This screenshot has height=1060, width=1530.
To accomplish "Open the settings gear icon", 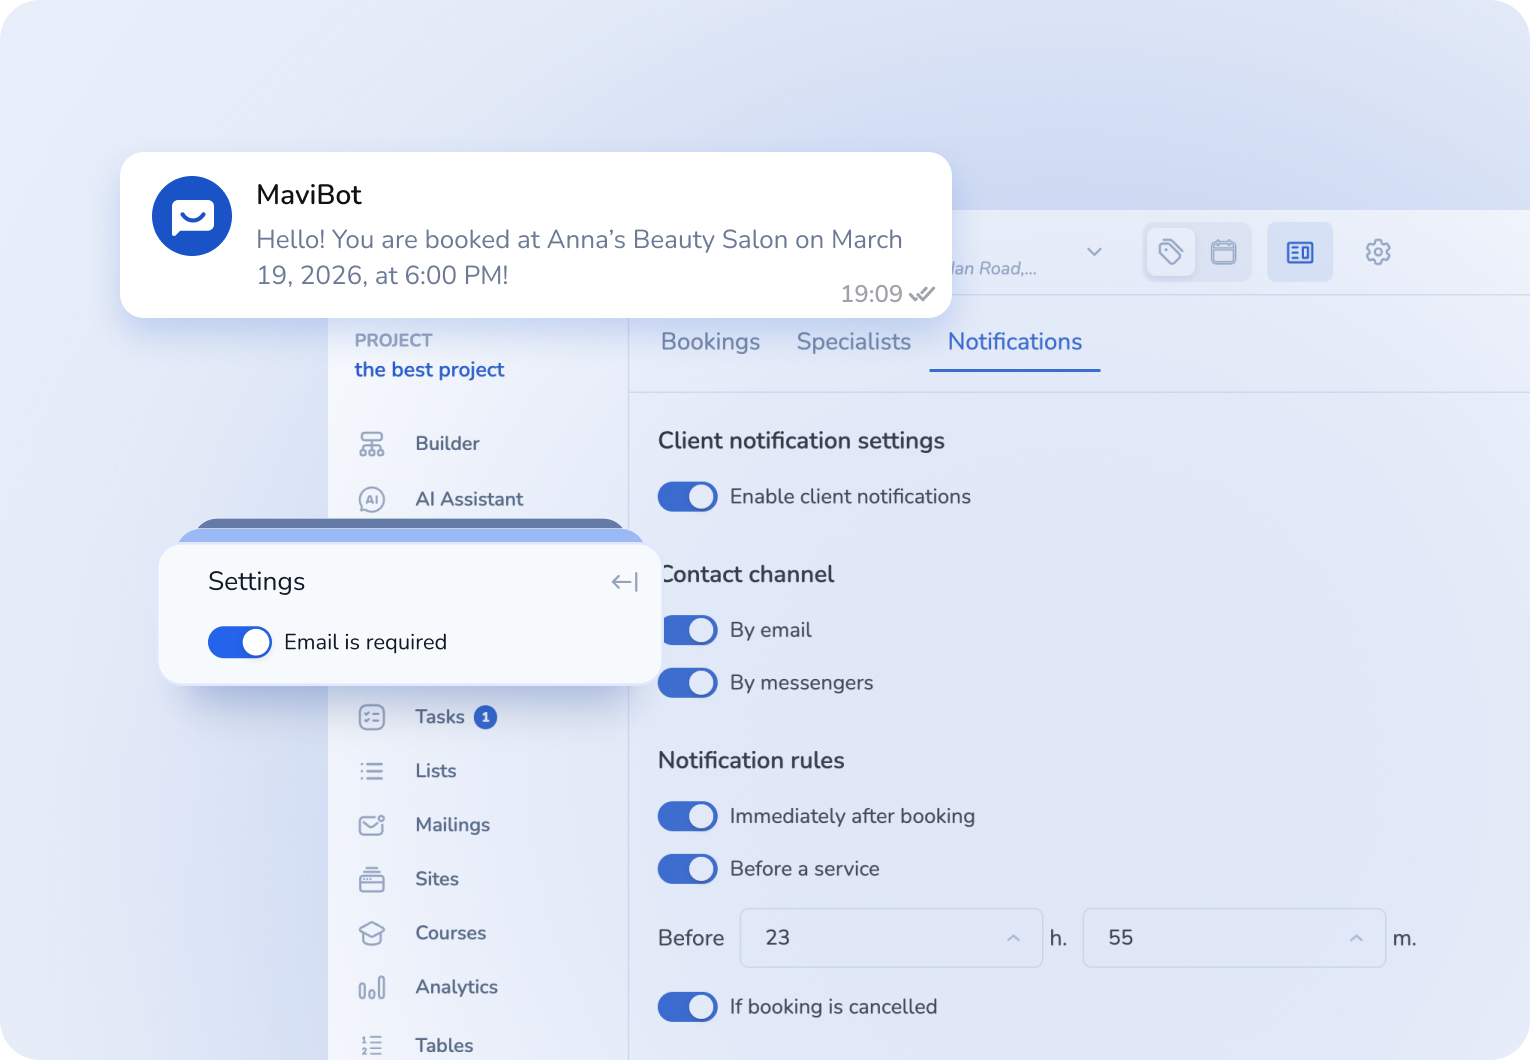I will (x=1378, y=252).
